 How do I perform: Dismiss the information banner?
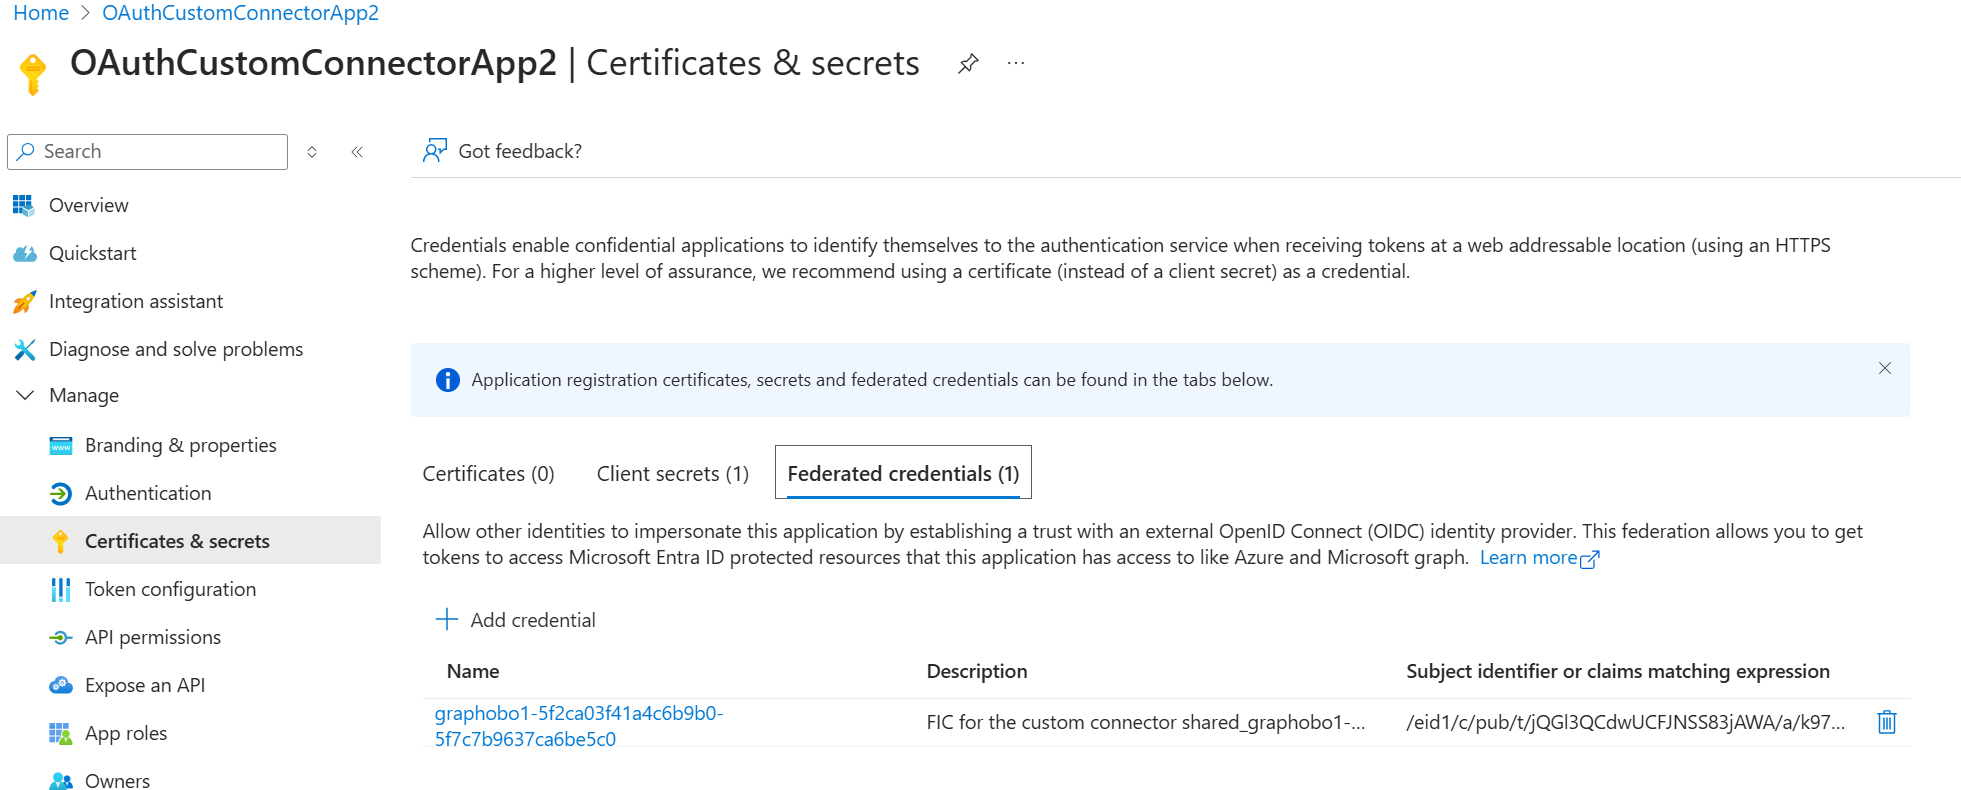coord(1884,368)
